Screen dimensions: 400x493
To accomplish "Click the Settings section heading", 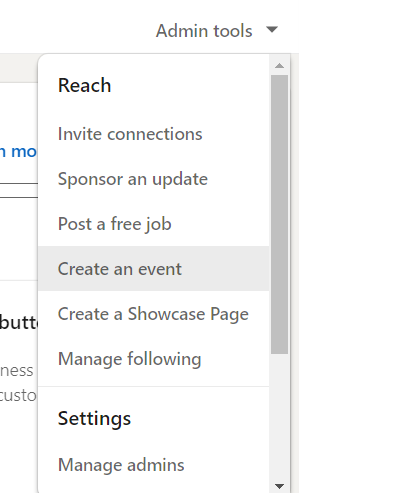I will 94,419.
